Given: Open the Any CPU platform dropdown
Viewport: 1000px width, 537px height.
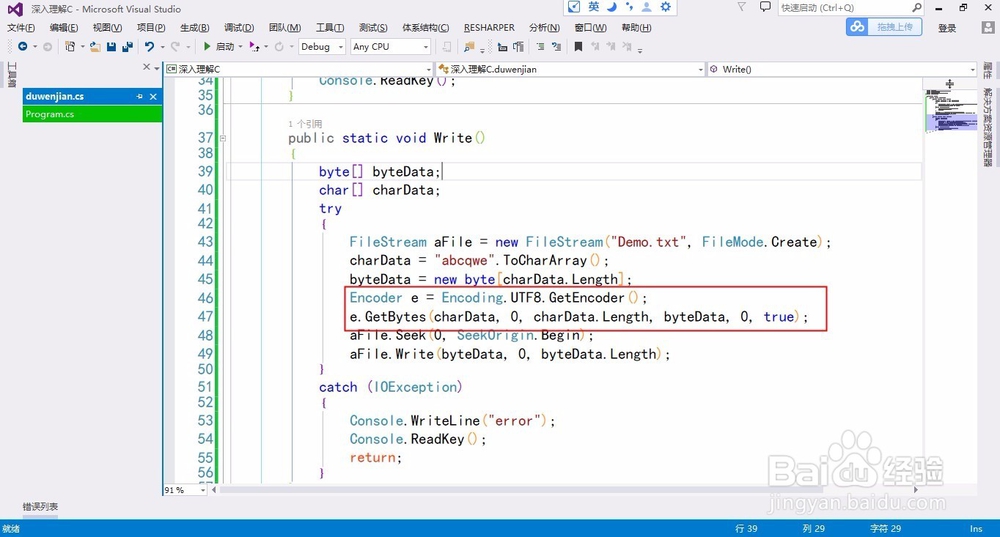Looking at the screenshot, I should 390,47.
